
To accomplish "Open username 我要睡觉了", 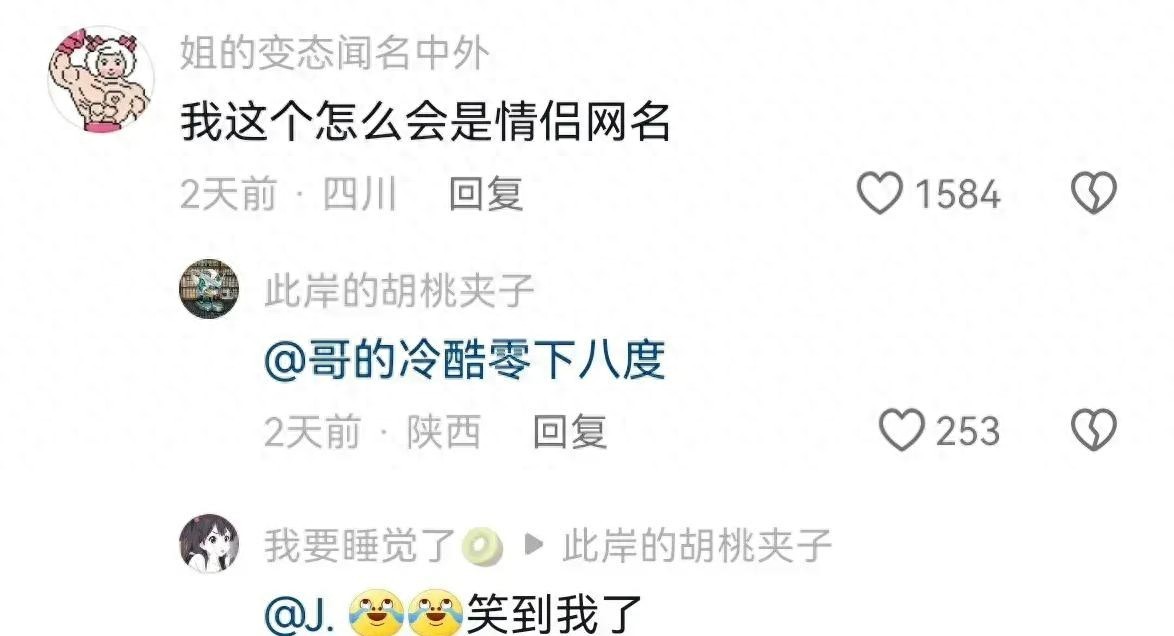I will tap(359, 545).
